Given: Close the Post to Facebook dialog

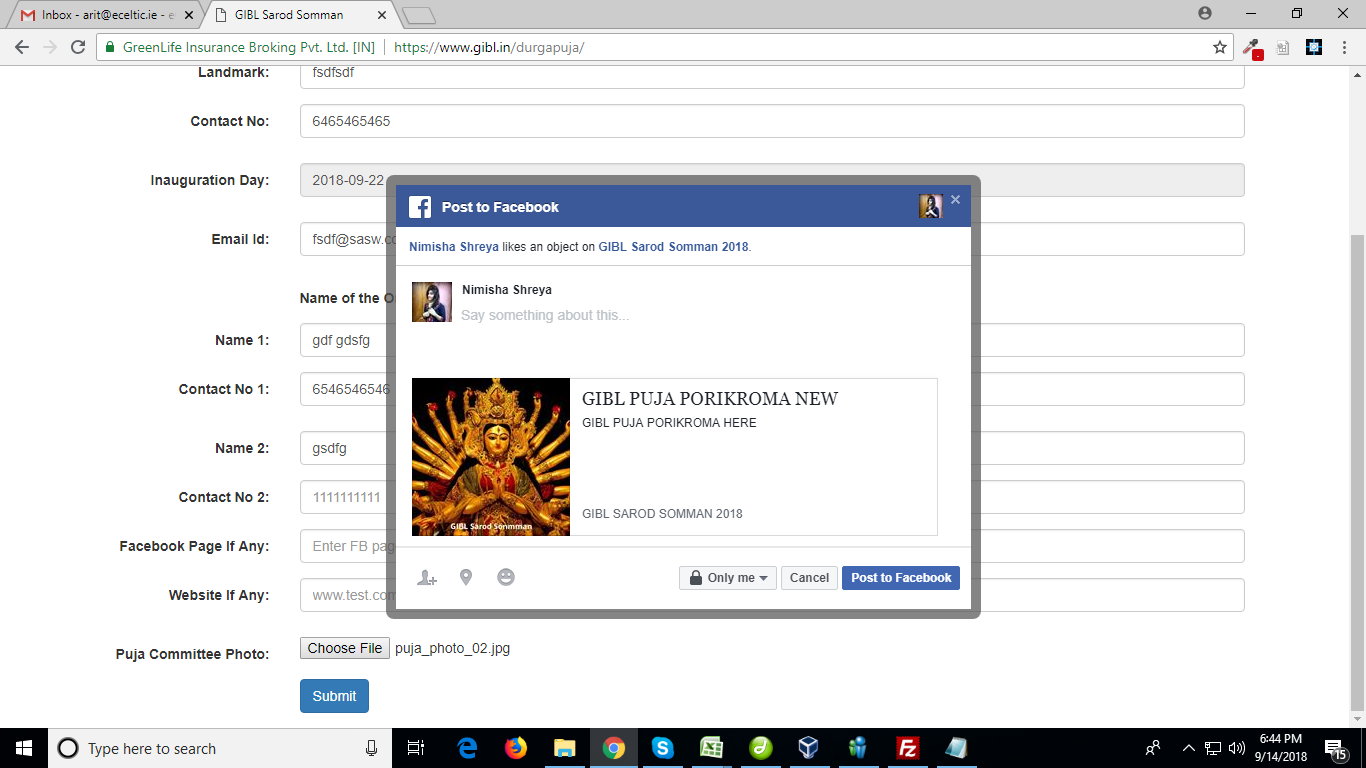Looking at the screenshot, I should pos(955,200).
